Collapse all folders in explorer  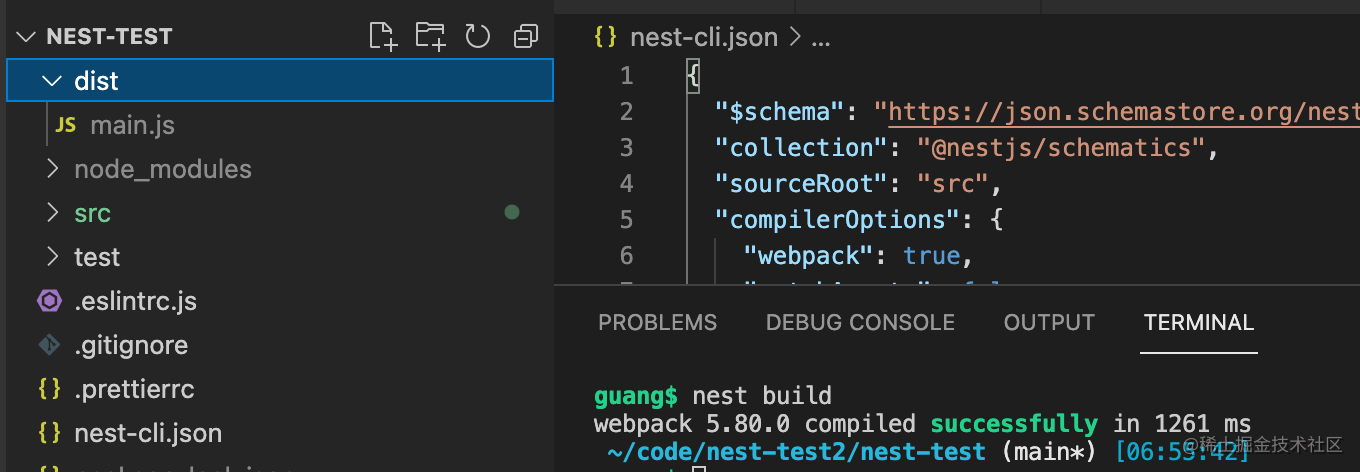click(x=525, y=37)
